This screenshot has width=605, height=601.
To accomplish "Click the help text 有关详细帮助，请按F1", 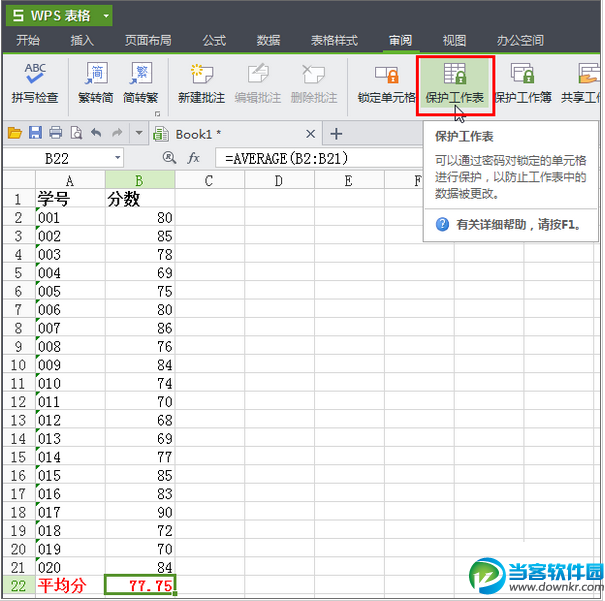I will pyautogui.click(x=519, y=224).
